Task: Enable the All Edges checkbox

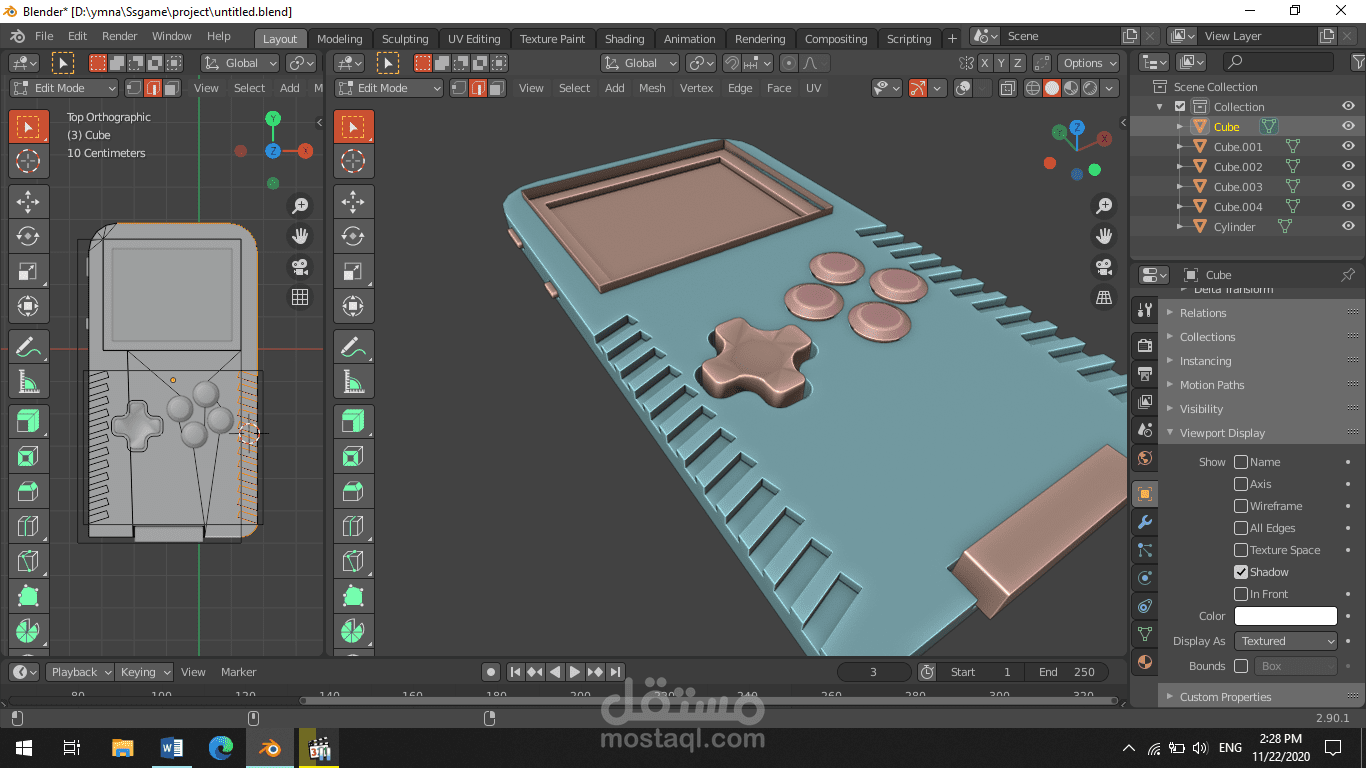Action: [x=1241, y=528]
